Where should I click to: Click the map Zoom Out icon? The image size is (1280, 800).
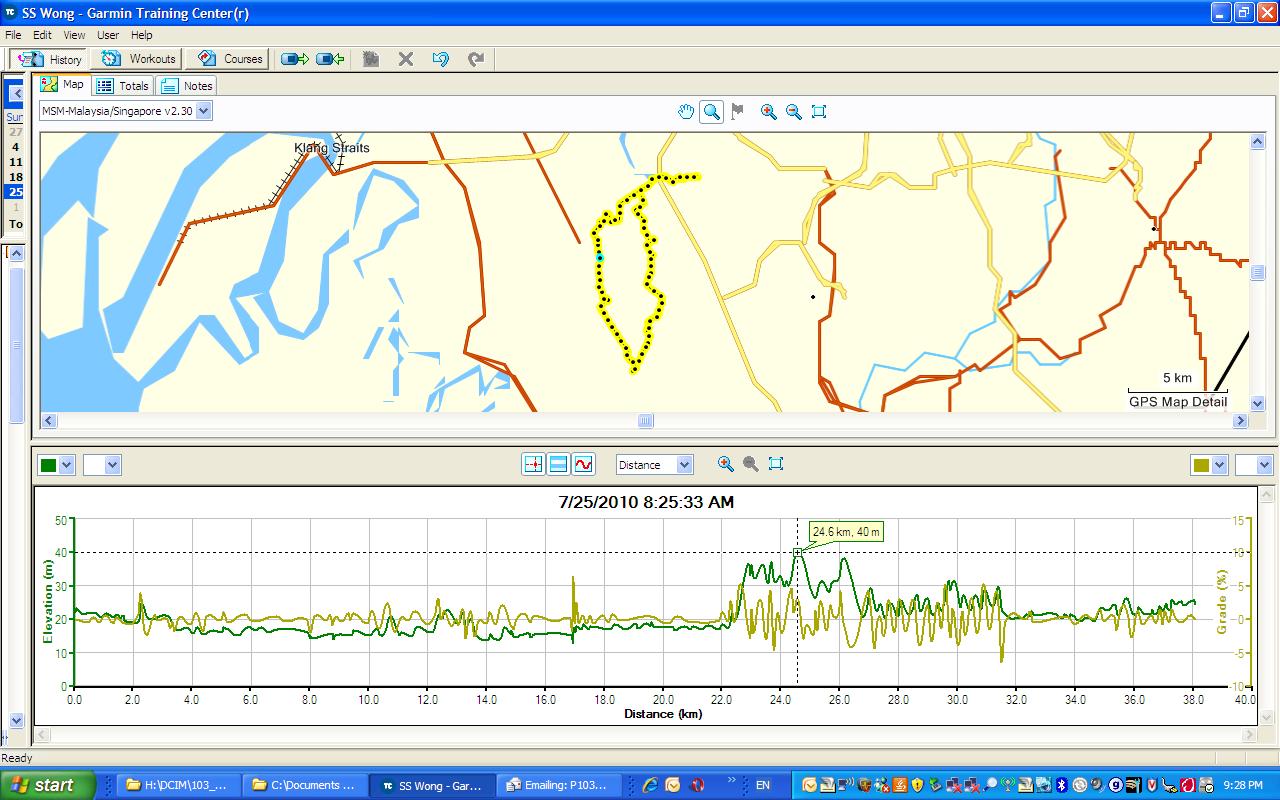click(794, 112)
